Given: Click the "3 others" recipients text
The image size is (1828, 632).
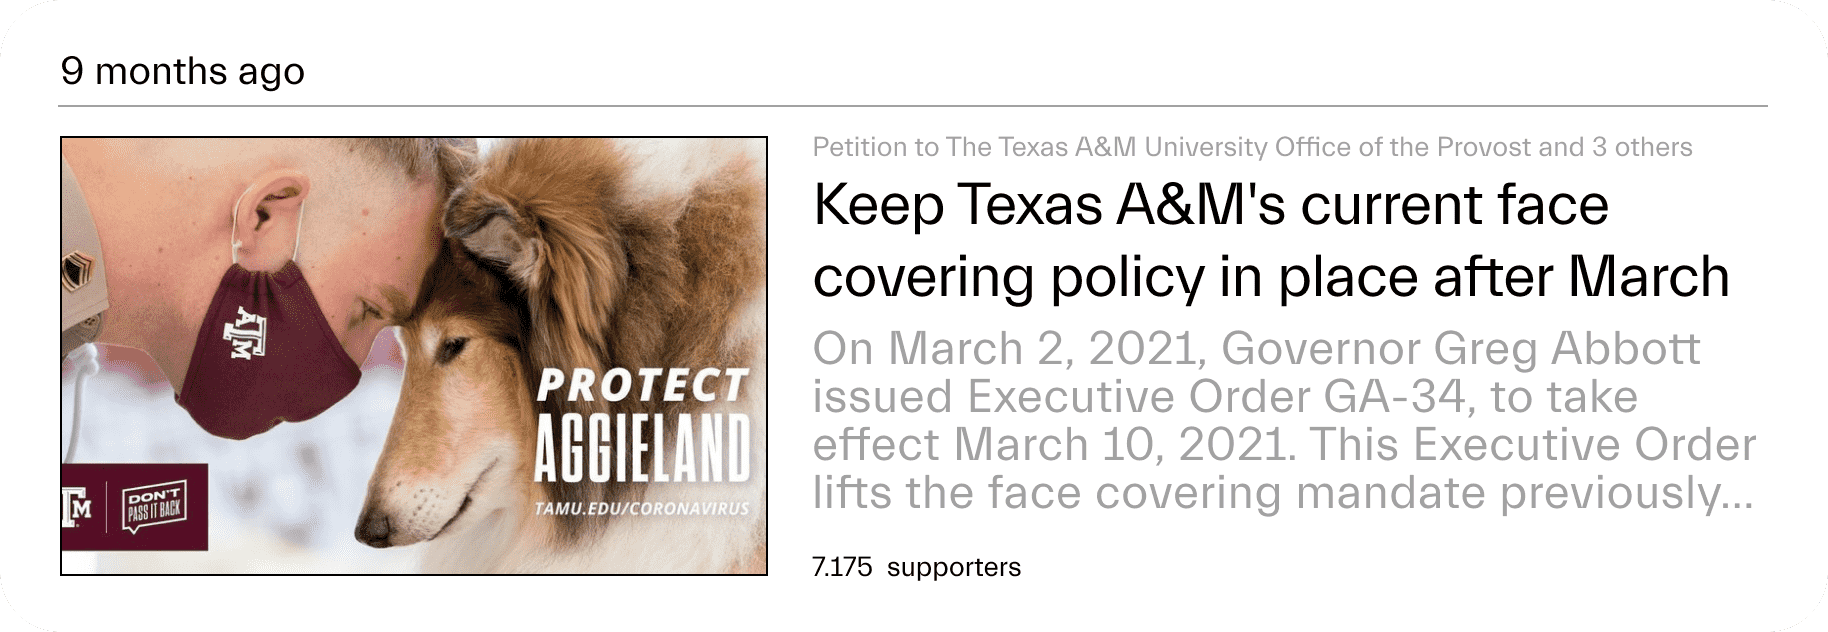Looking at the screenshot, I should click(x=1642, y=148).
